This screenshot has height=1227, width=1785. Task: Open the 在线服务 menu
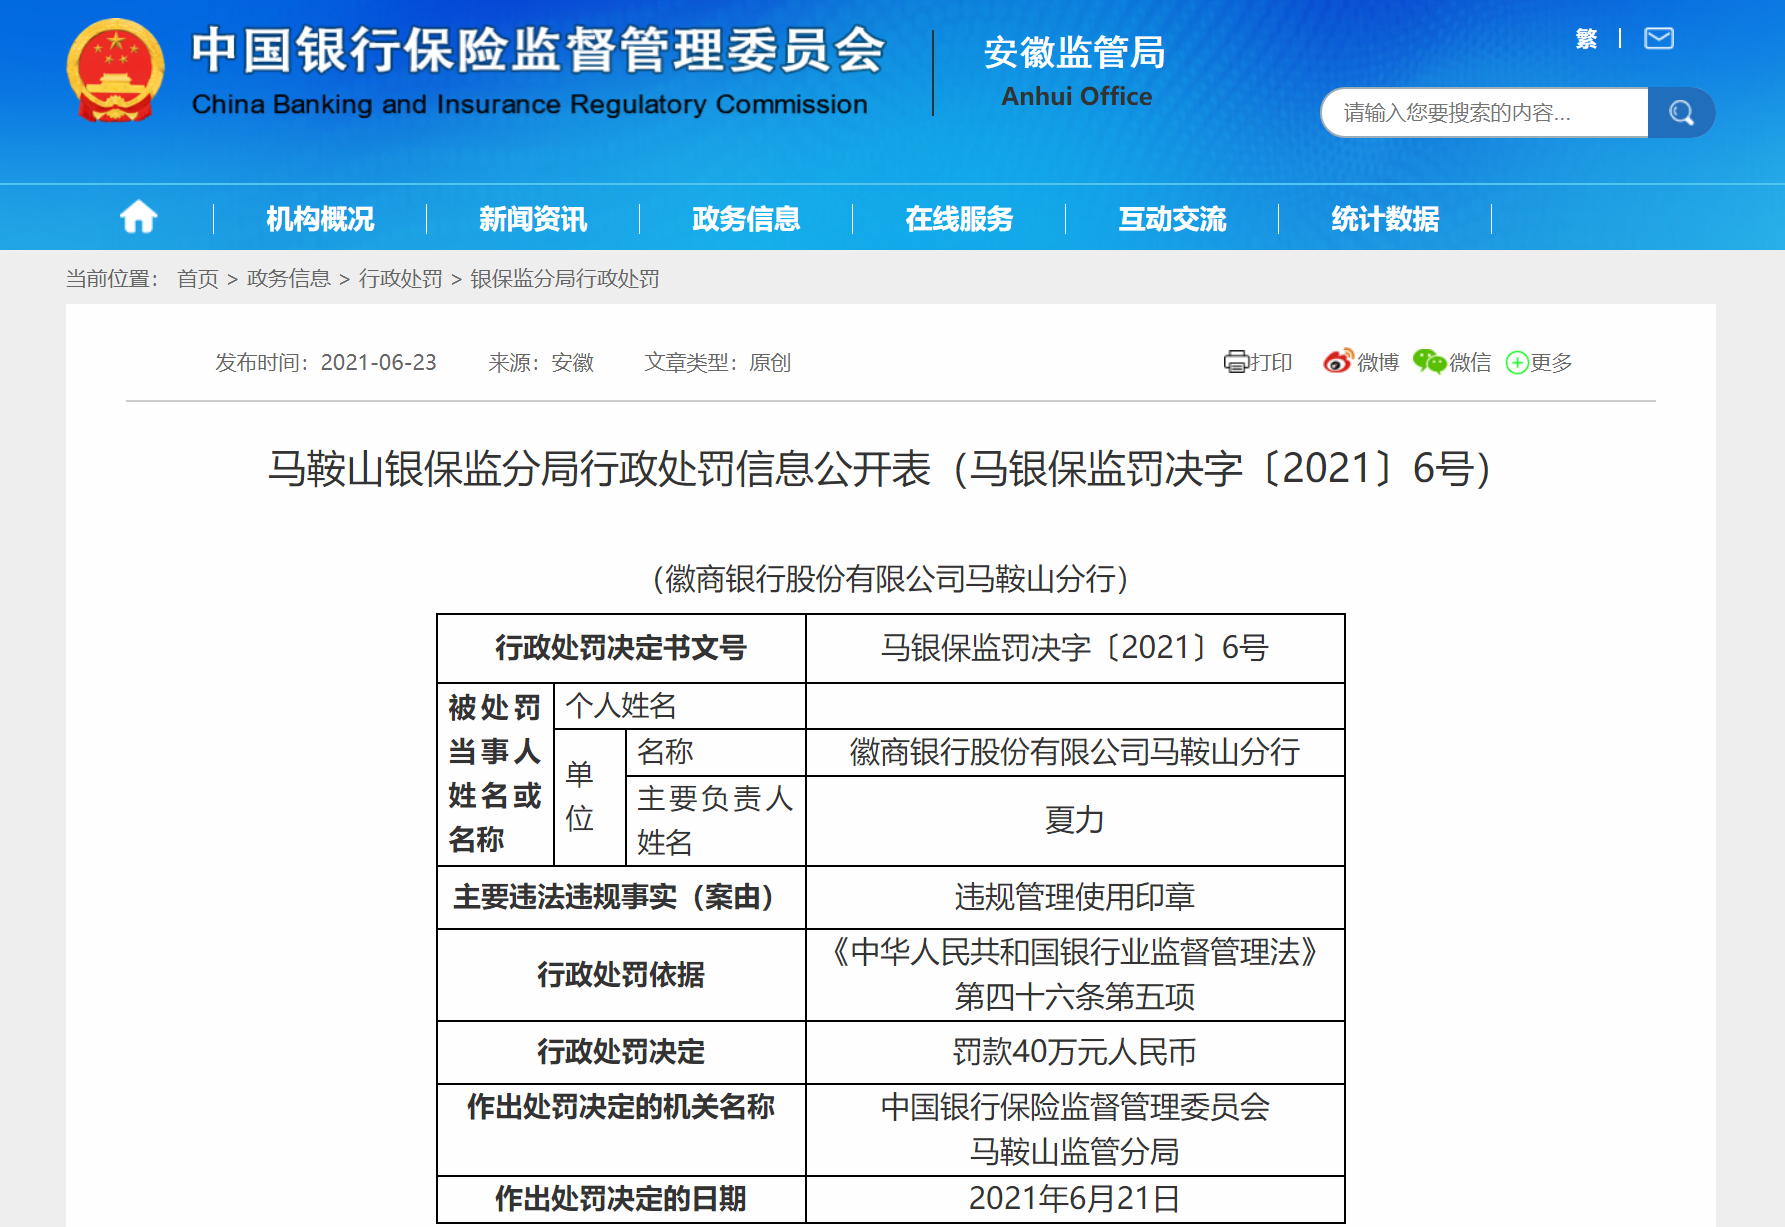[x=959, y=218]
